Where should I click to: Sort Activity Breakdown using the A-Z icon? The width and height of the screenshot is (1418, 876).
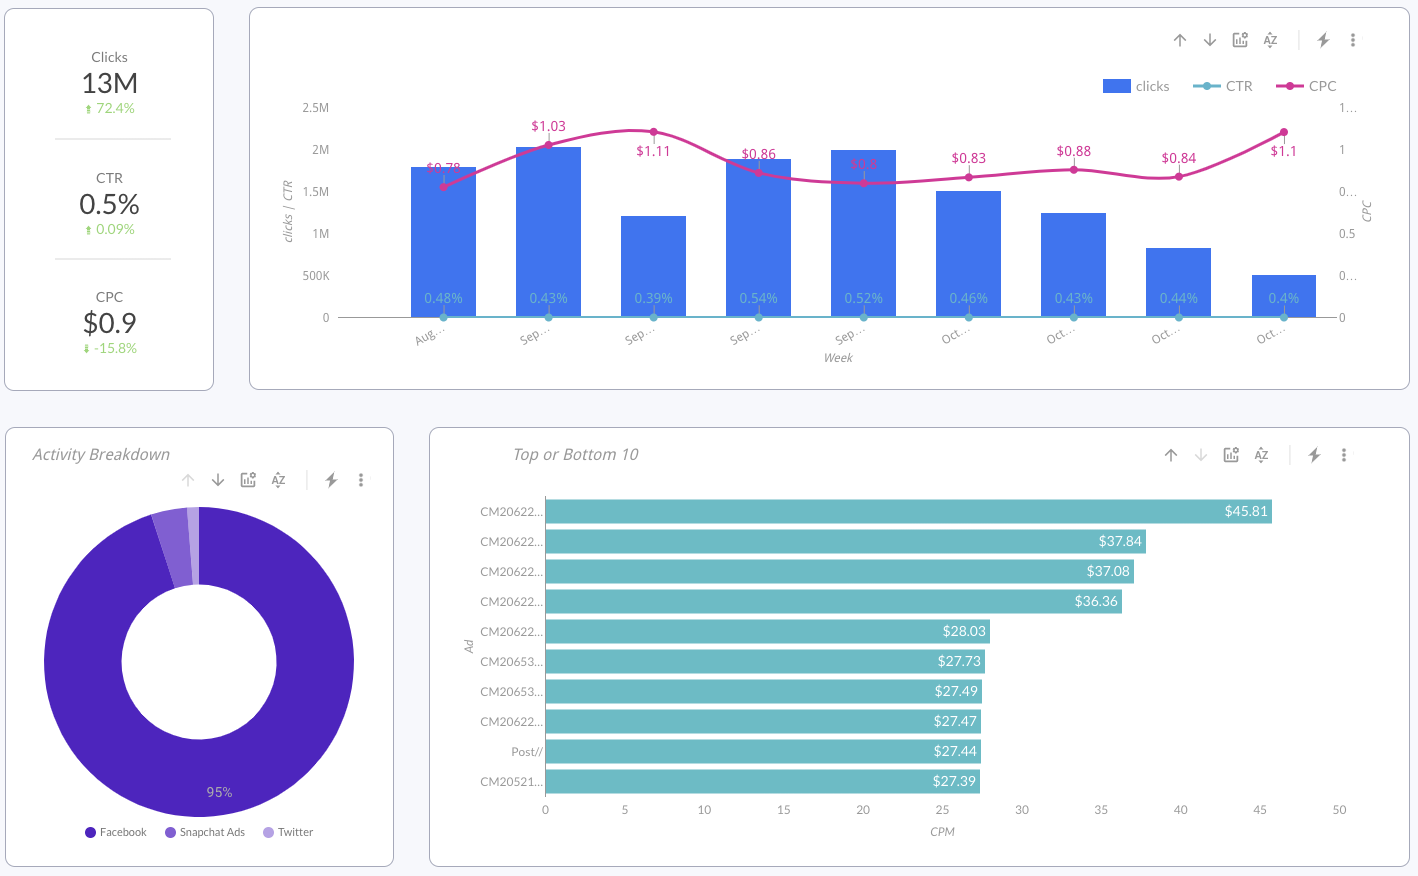tap(278, 479)
